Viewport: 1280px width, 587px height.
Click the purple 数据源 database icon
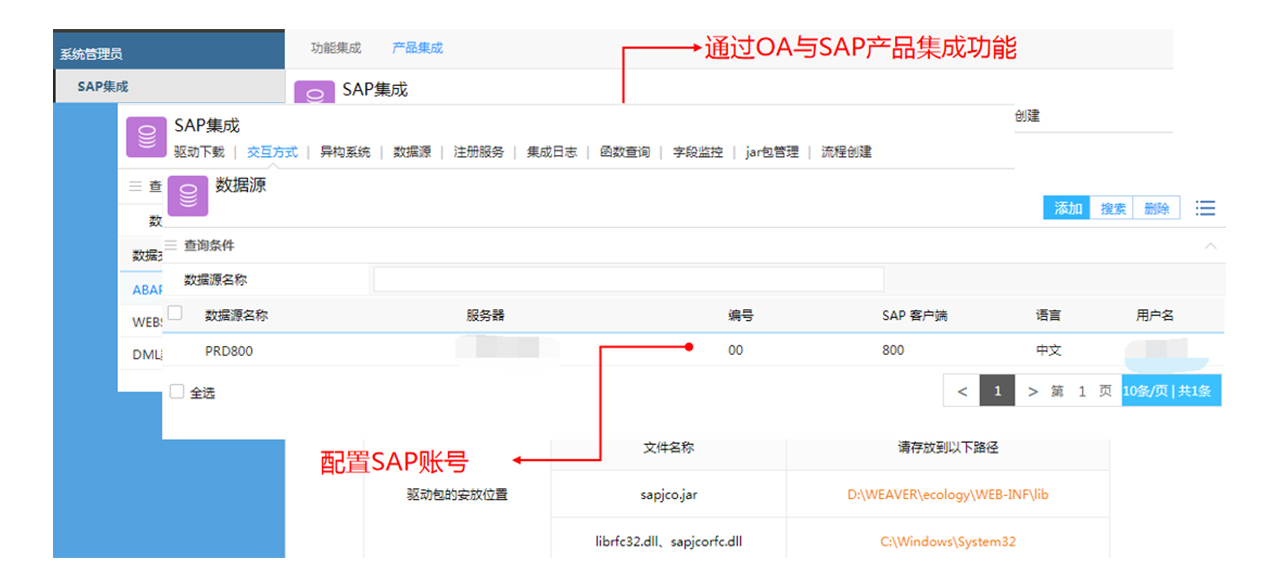coord(188,196)
